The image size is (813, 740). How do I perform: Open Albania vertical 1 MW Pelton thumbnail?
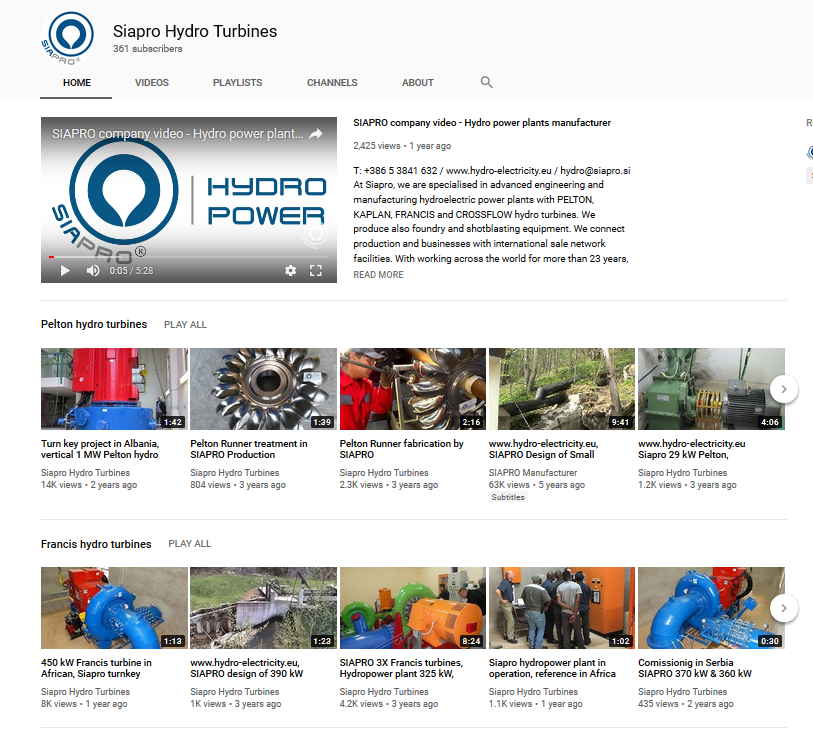click(114, 389)
